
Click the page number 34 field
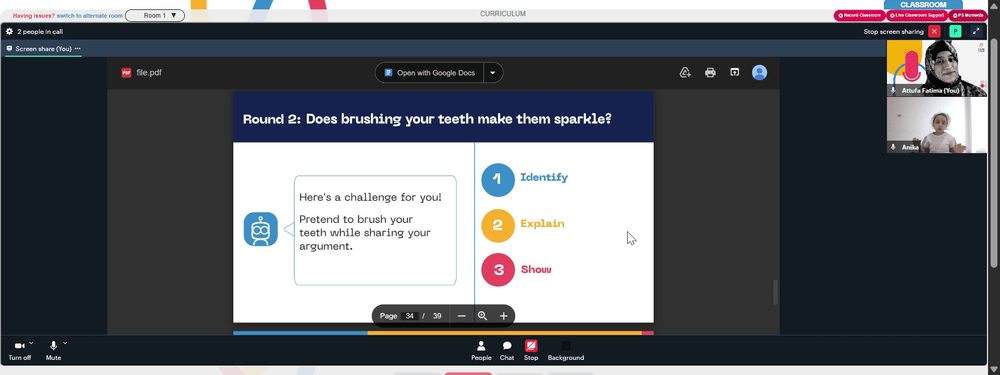pyautogui.click(x=409, y=316)
